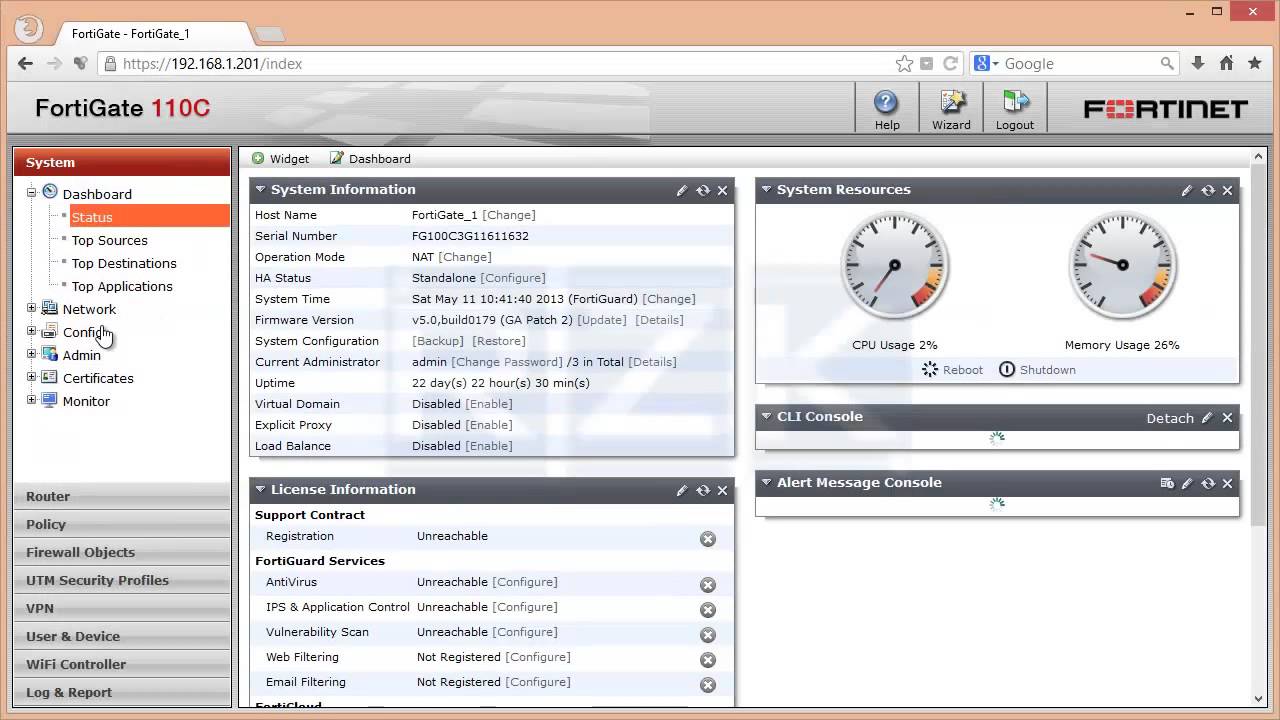Open the VPN menu section
1280x720 pixels.
pyautogui.click(x=122, y=608)
